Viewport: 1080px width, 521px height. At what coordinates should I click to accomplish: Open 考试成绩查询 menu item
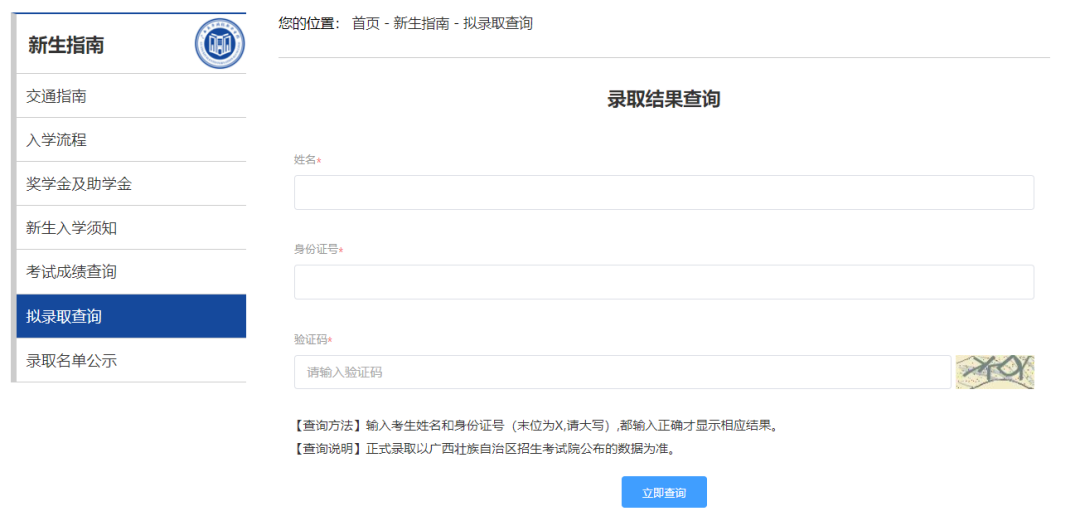coord(131,272)
